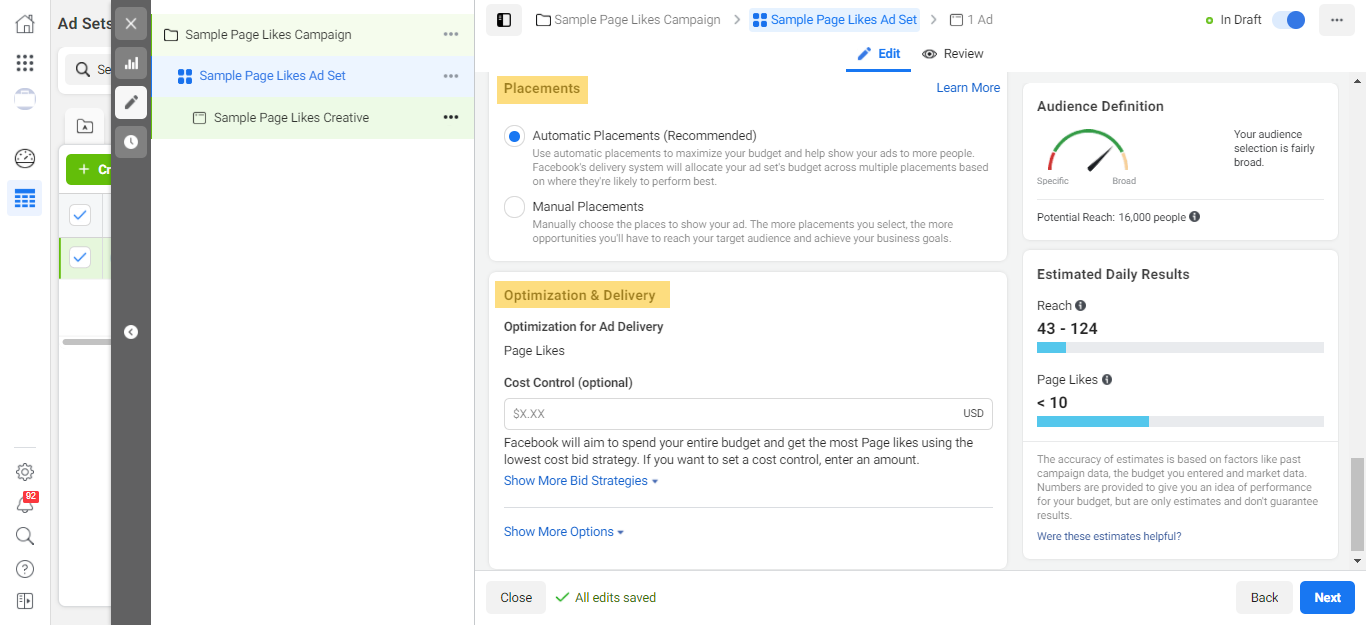This screenshot has width=1366, height=625.
Task: Click the Potential Reach info icon
Action: pyautogui.click(x=1195, y=217)
